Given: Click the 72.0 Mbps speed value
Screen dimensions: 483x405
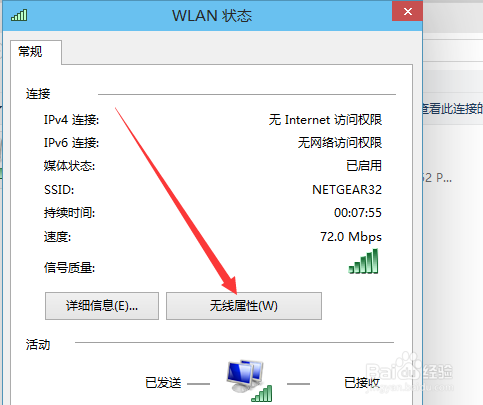Looking at the screenshot, I should pos(351,237).
